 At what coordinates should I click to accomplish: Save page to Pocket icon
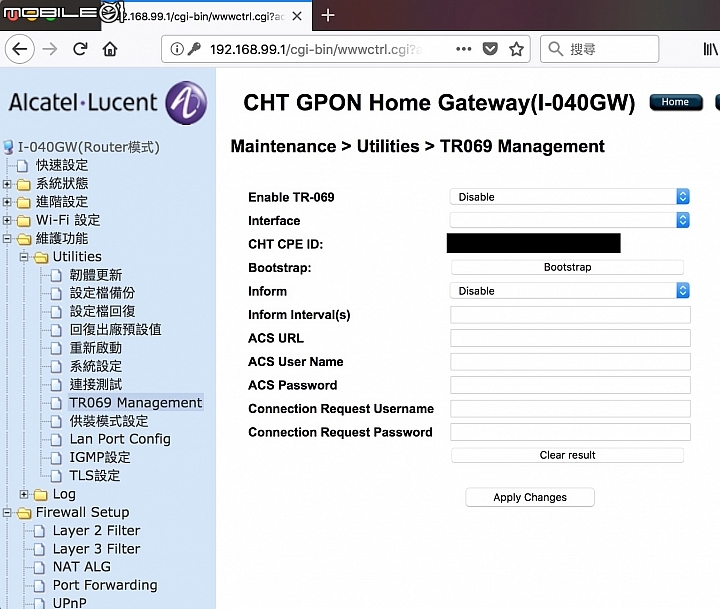(x=490, y=49)
